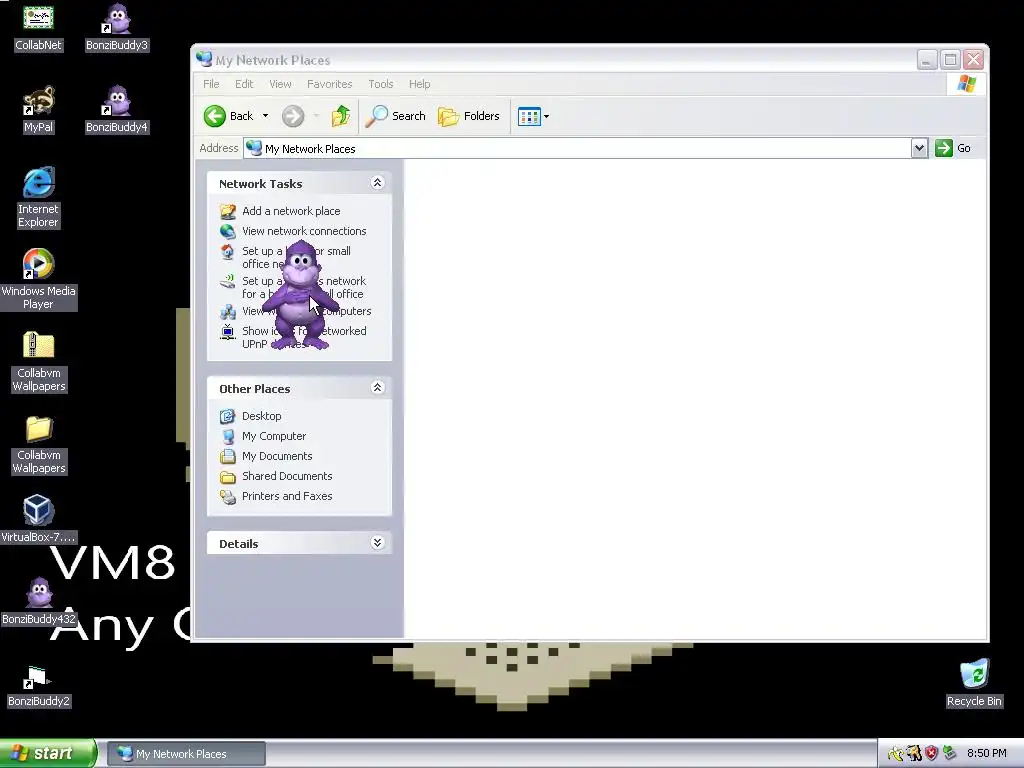Screen dimensions: 1024x768
Task: Open My Computer from Other Places
Action: coord(274,436)
